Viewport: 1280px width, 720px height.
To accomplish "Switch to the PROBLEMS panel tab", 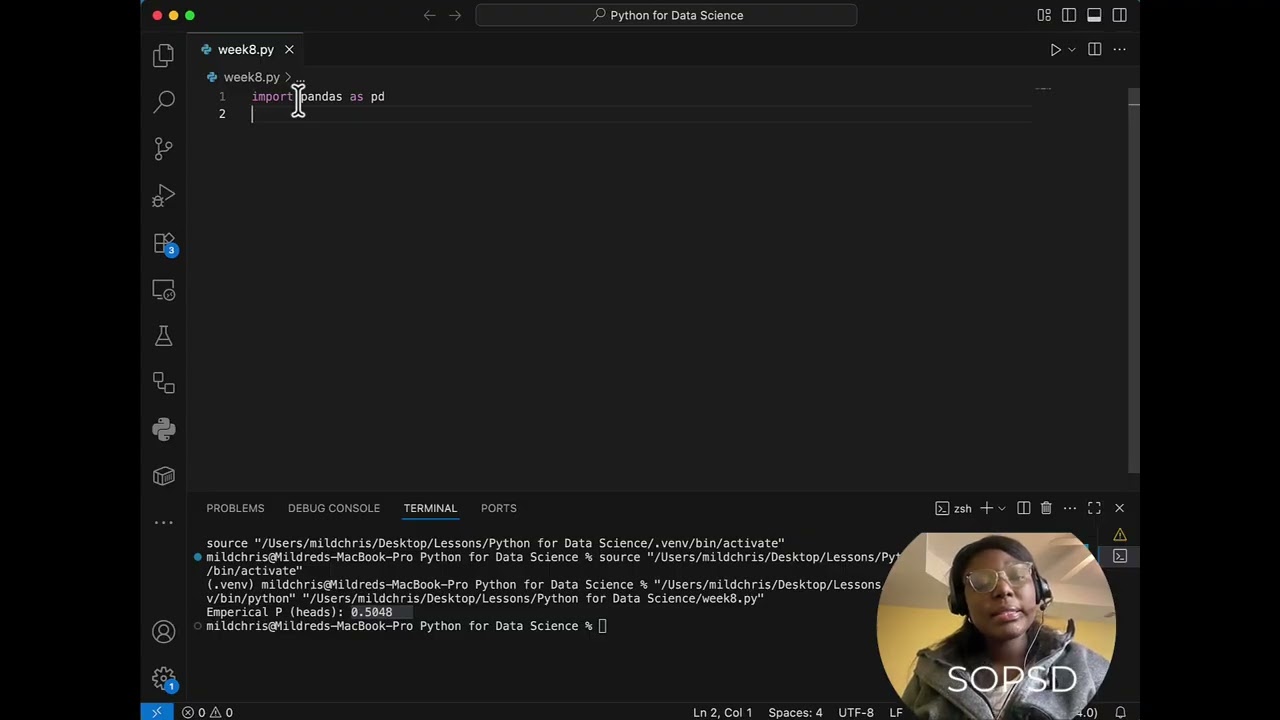I will [x=235, y=508].
